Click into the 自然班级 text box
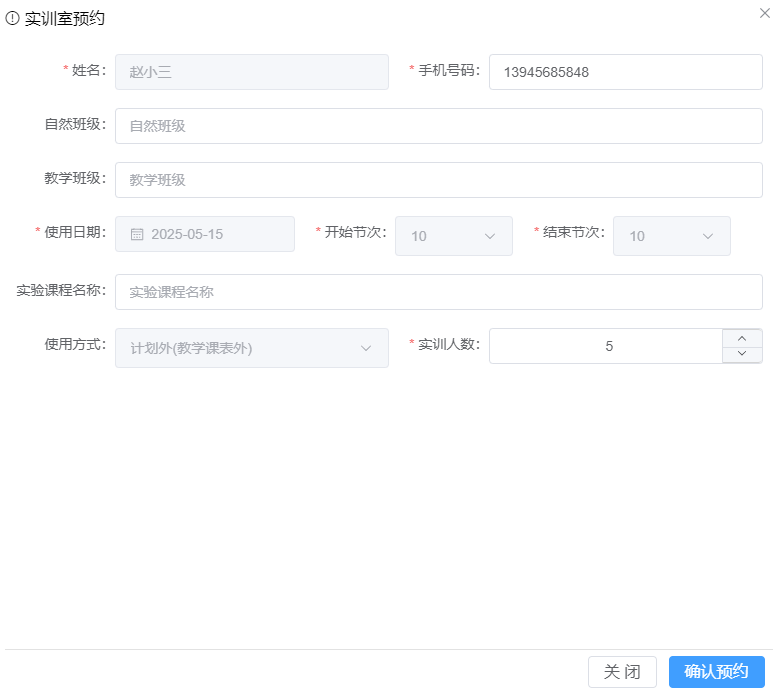 438,126
